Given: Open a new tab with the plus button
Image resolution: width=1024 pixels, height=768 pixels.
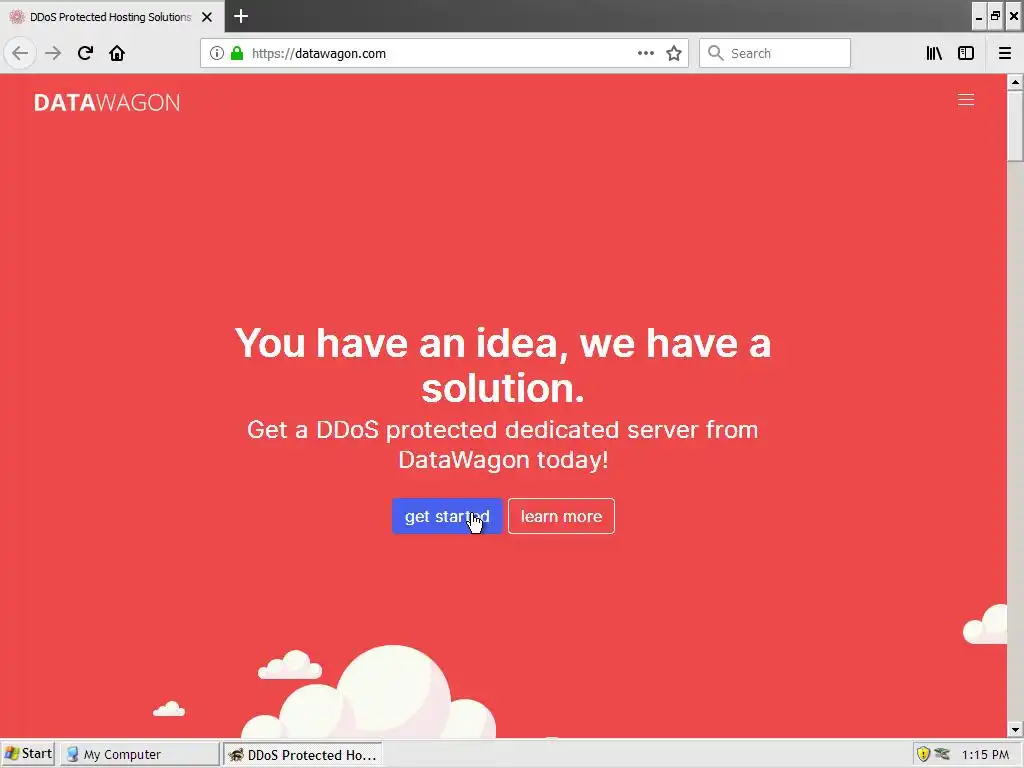Looking at the screenshot, I should pos(241,16).
